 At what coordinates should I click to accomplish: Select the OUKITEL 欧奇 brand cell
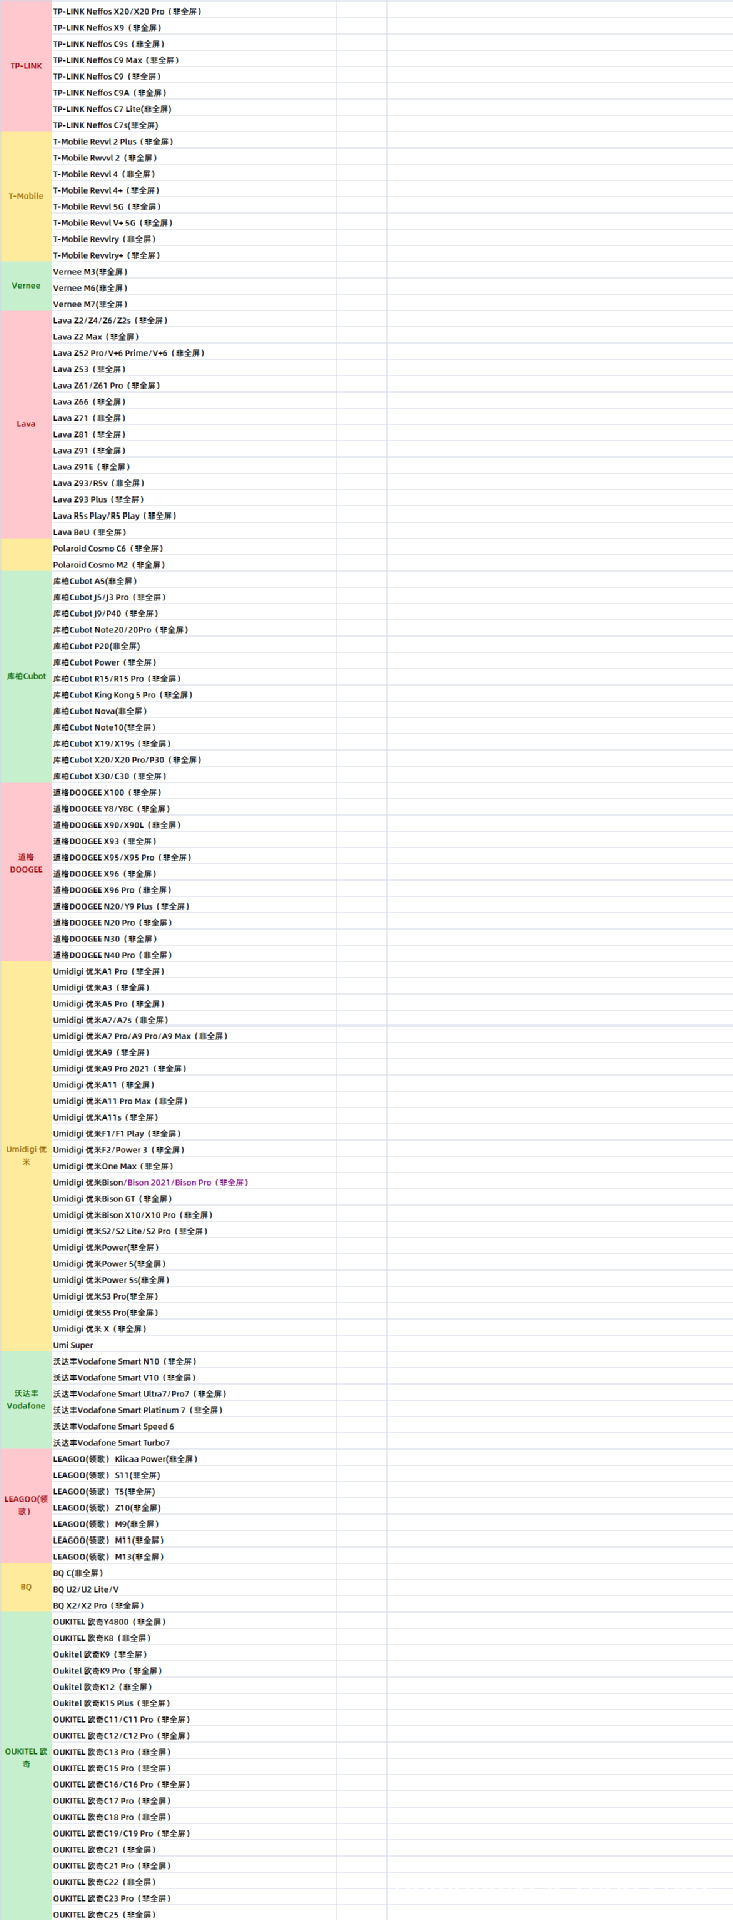point(26,1766)
